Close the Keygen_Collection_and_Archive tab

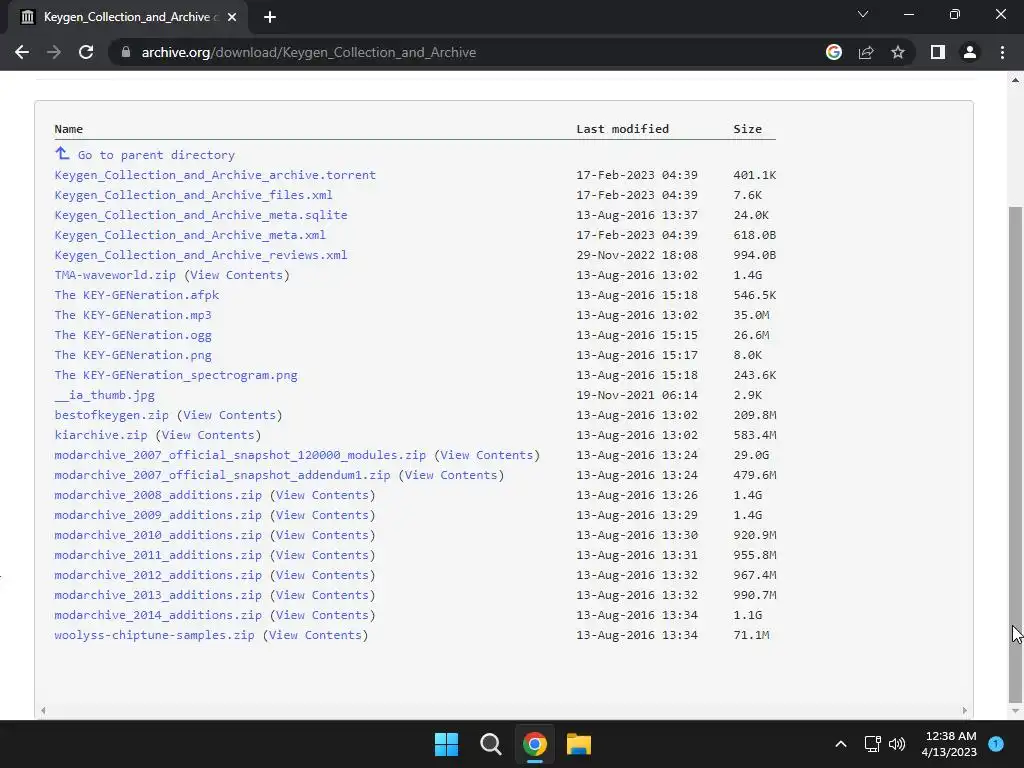coord(232,17)
